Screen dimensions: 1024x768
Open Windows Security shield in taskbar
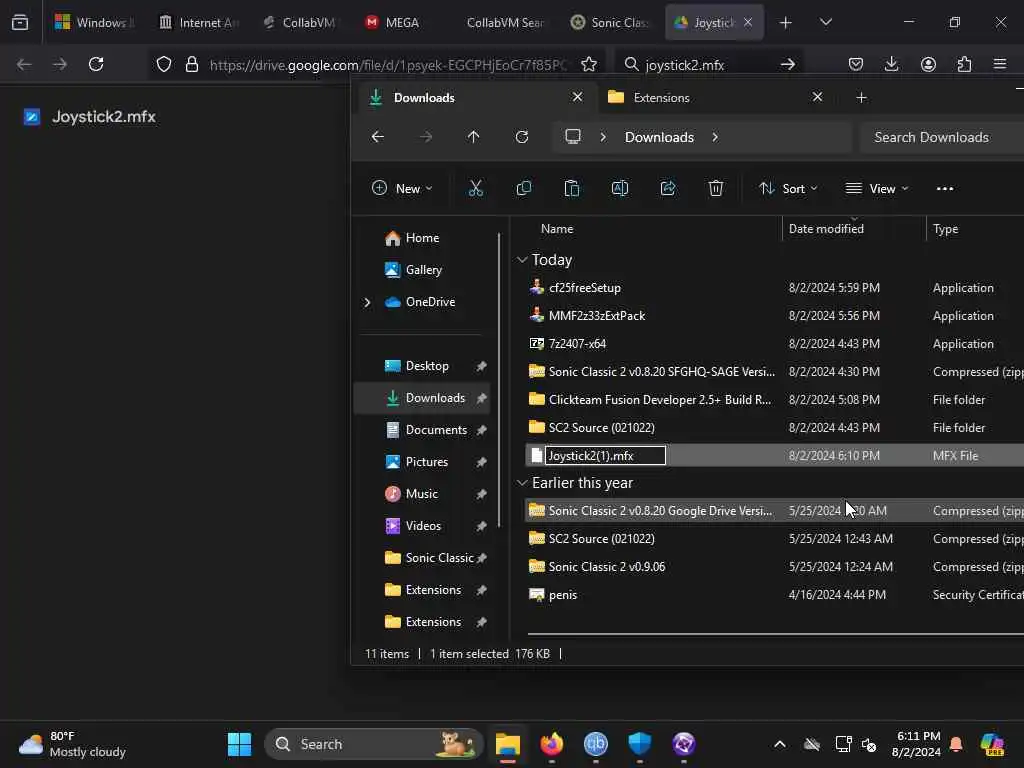[x=639, y=744]
